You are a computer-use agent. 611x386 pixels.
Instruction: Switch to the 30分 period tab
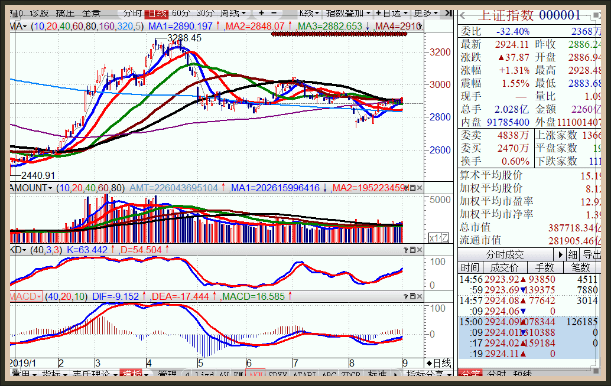(205, 13)
